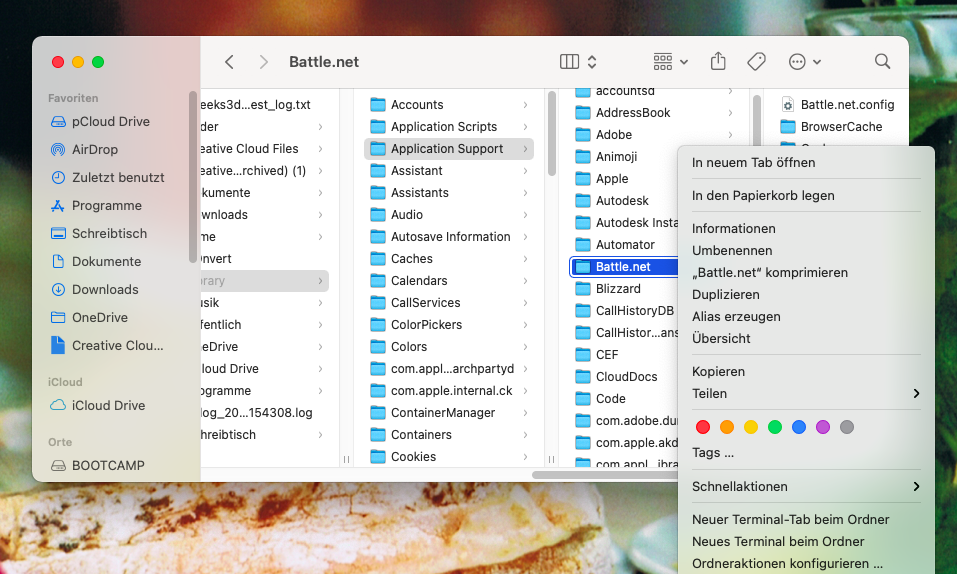957x574 pixels.
Task: Apply the purple tag color
Action: (x=823, y=427)
